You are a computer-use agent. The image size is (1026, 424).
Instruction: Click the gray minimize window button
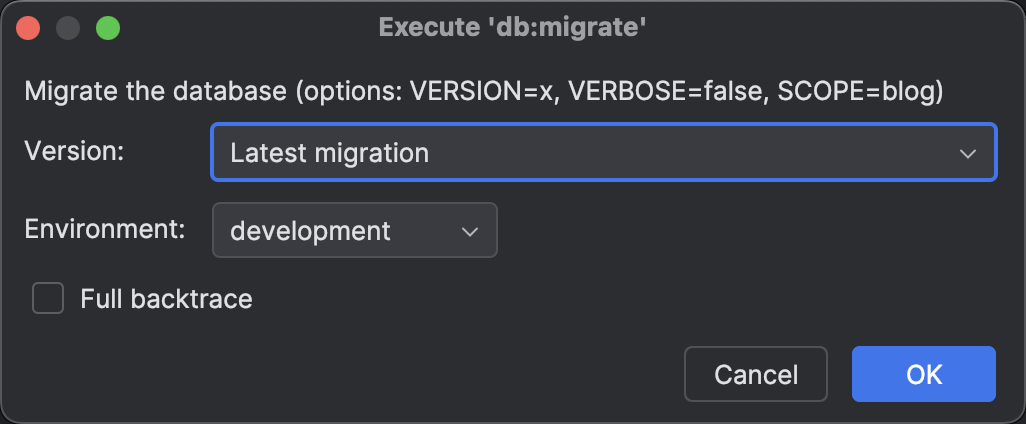point(68,28)
